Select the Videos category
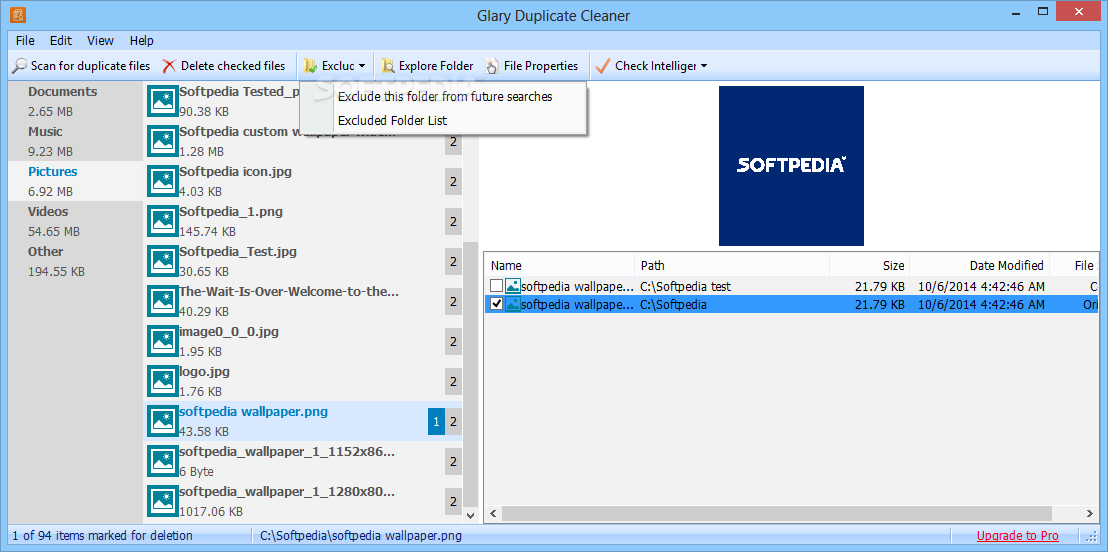 (x=76, y=221)
